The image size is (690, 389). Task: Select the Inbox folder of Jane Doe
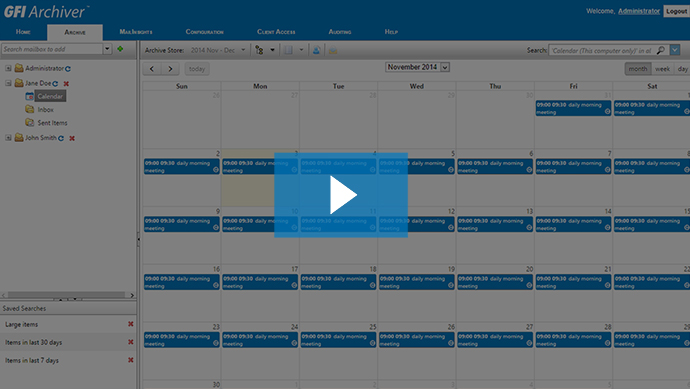45,110
